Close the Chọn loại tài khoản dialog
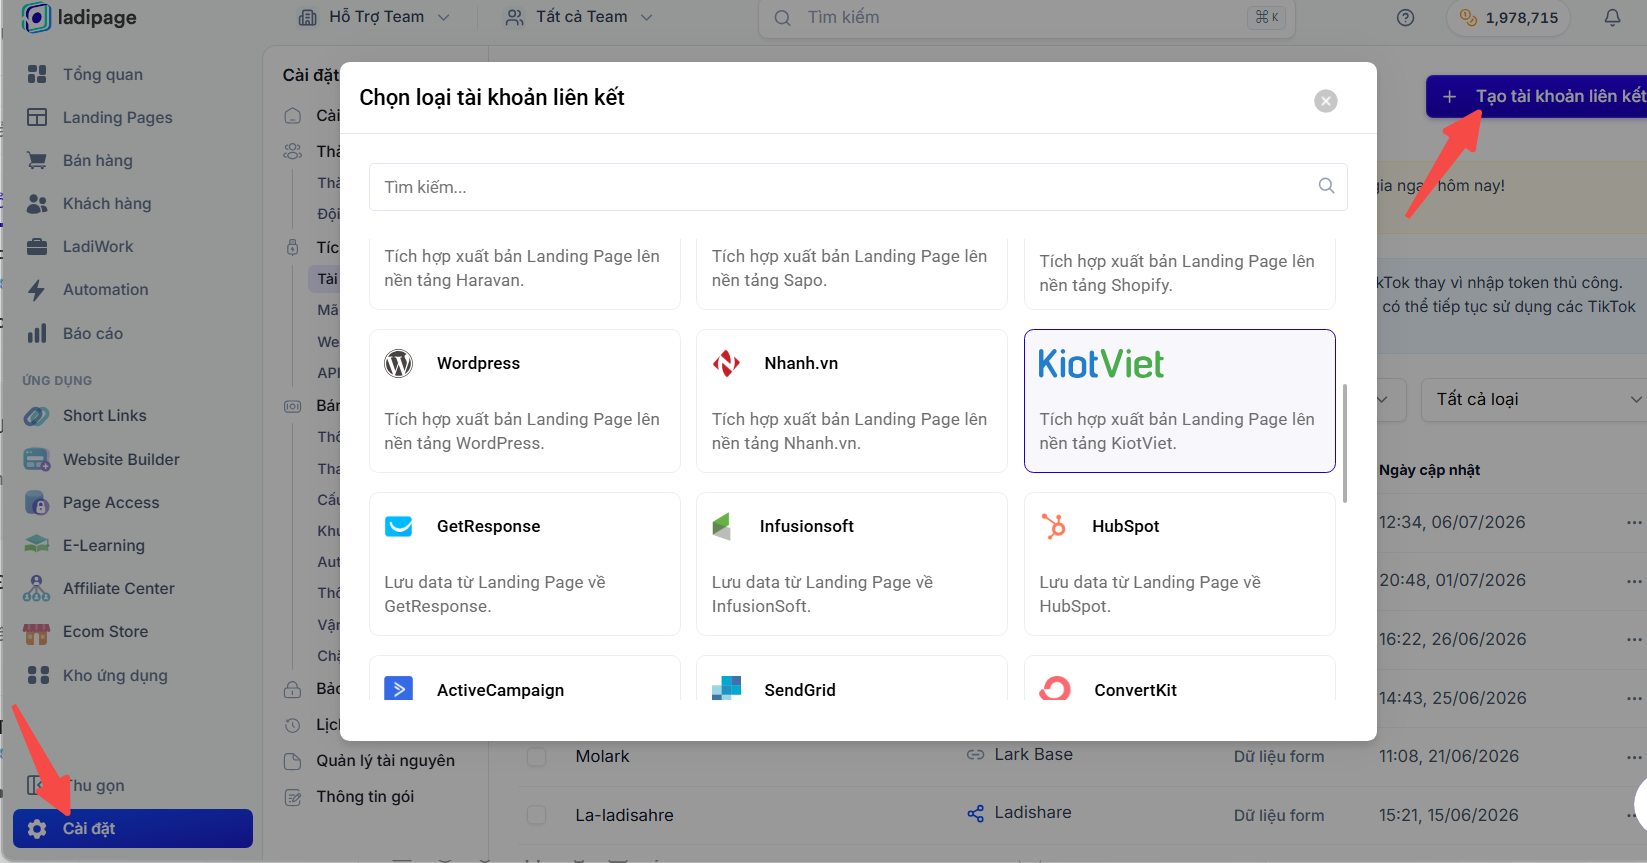This screenshot has height=863, width=1647. (x=1326, y=101)
